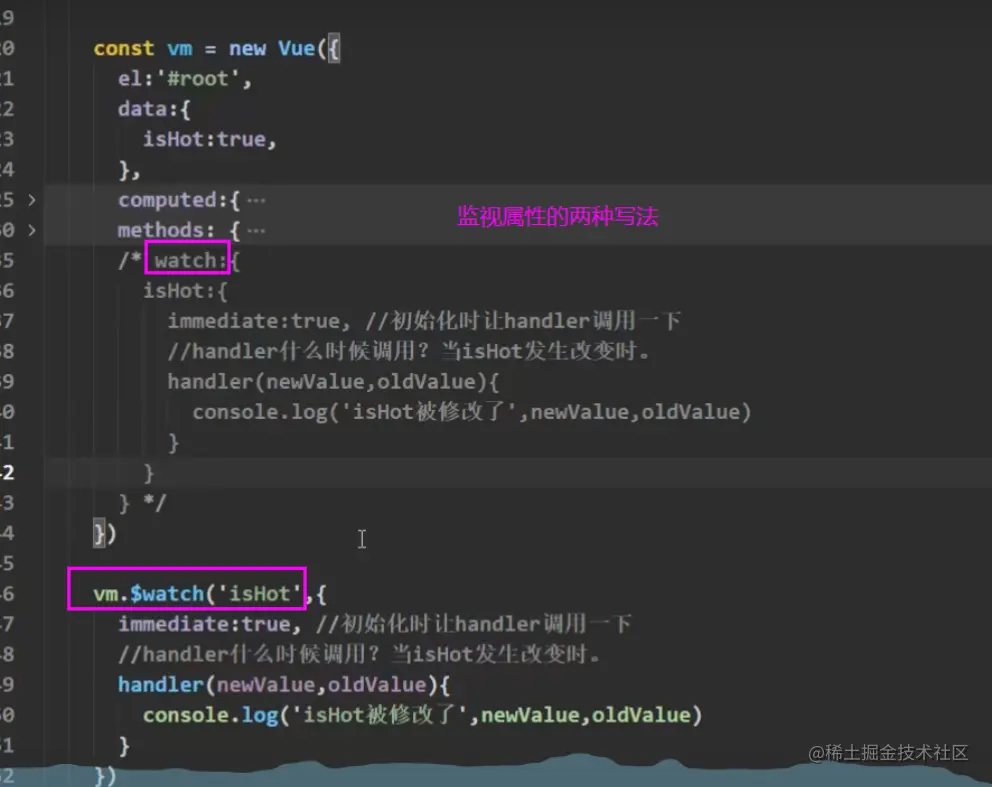
Task: Click the active console.log statement
Action: pyautogui.click(x=422, y=715)
